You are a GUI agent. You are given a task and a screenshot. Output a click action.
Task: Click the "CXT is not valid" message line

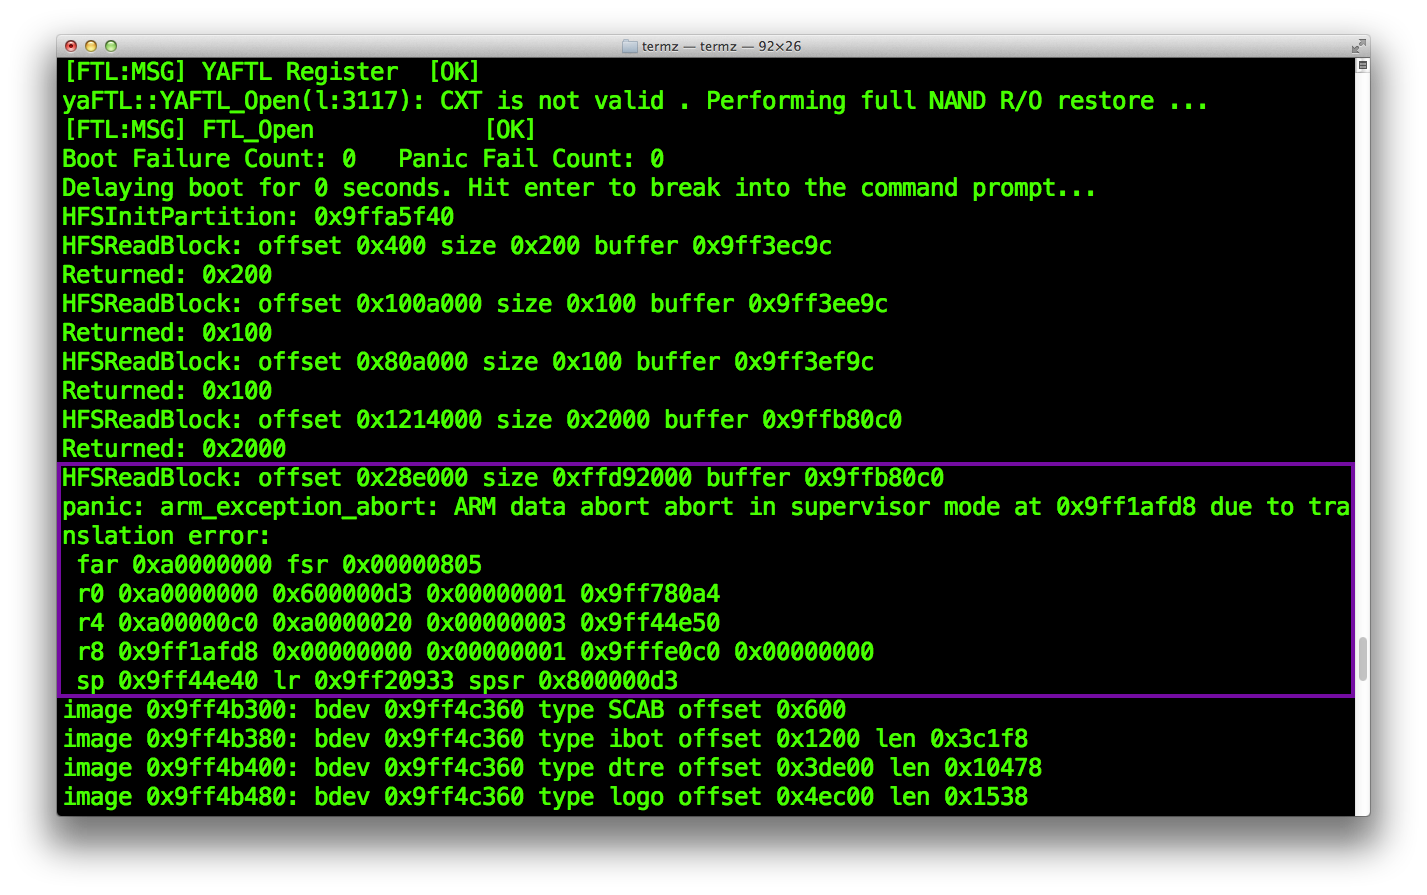coord(635,101)
